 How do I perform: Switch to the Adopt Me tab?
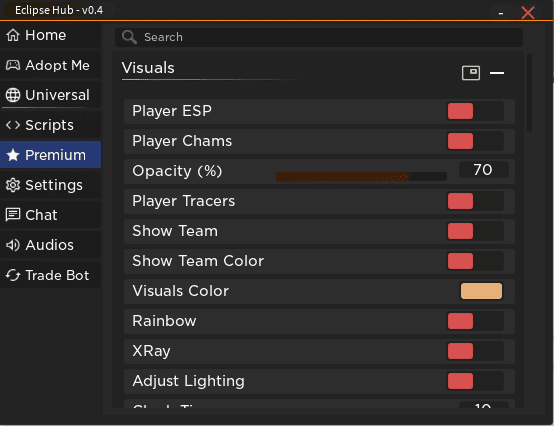(51, 65)
